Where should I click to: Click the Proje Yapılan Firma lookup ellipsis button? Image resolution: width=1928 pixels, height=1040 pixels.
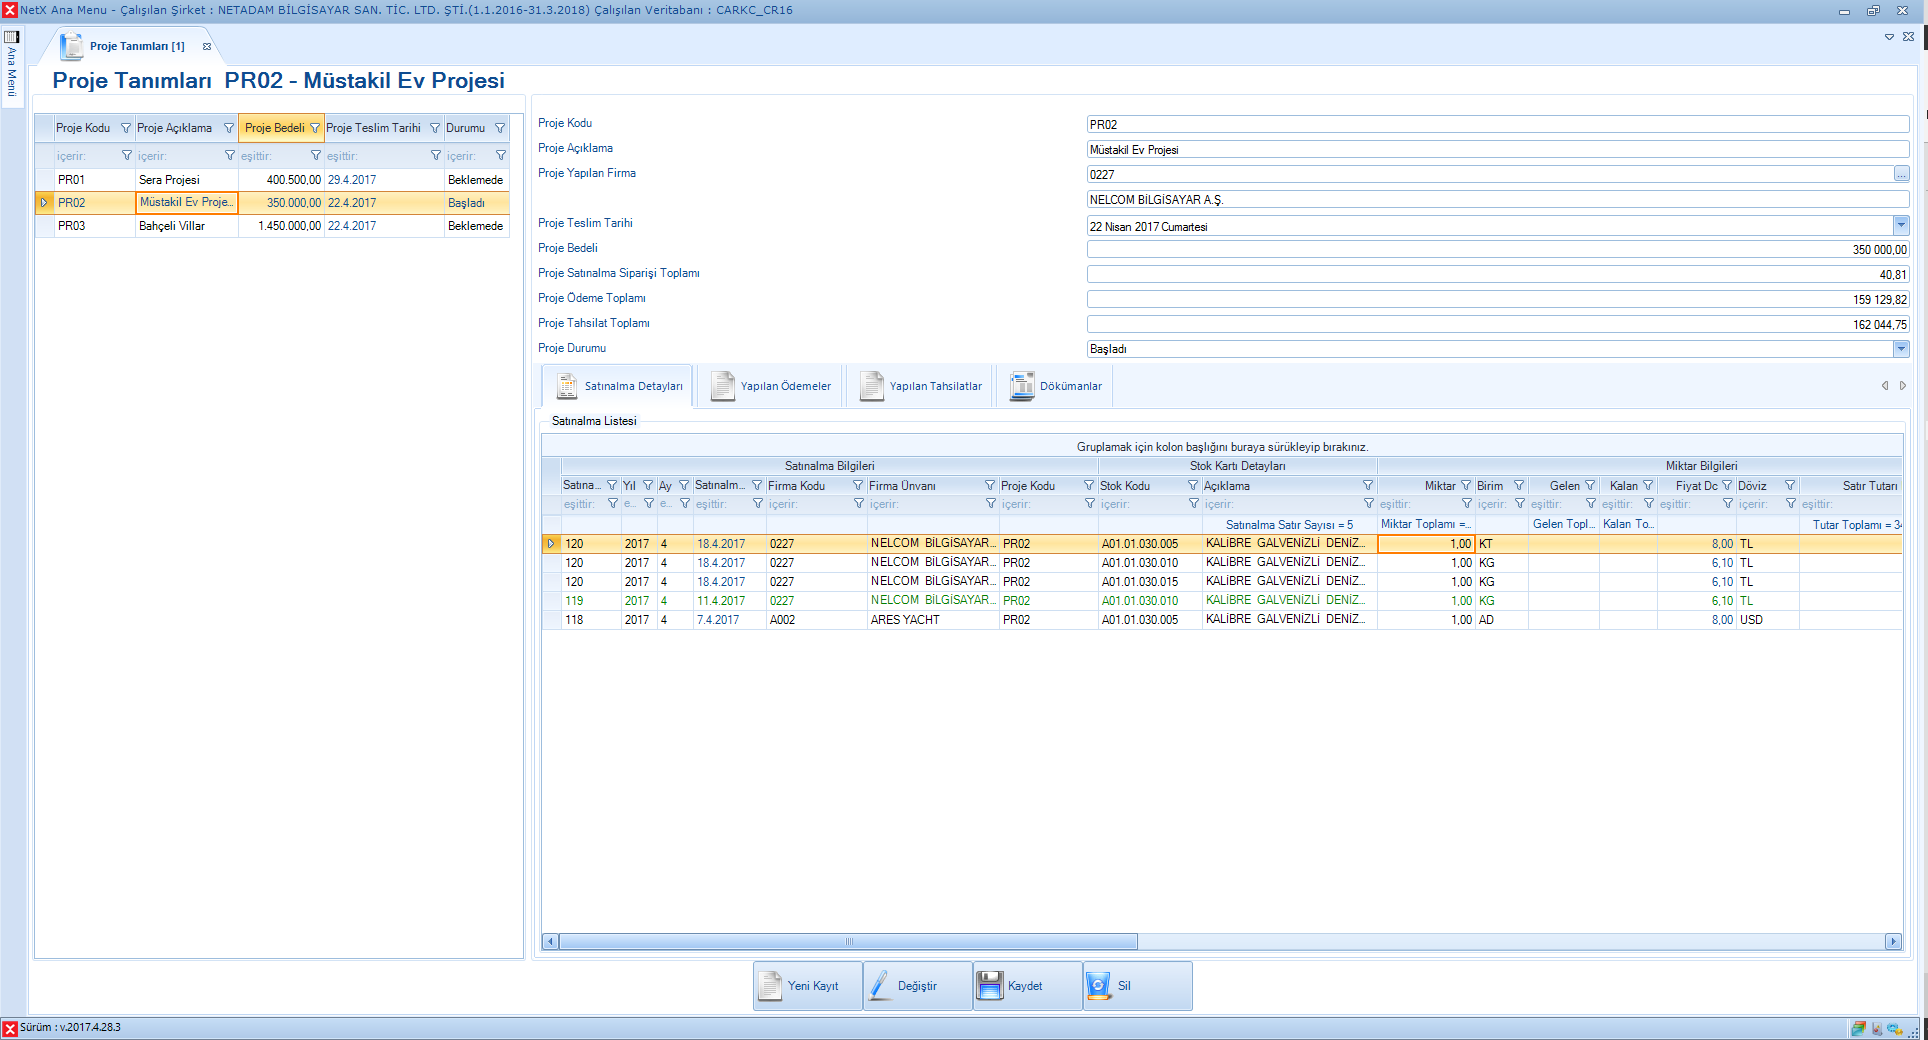pos(1901,174)
